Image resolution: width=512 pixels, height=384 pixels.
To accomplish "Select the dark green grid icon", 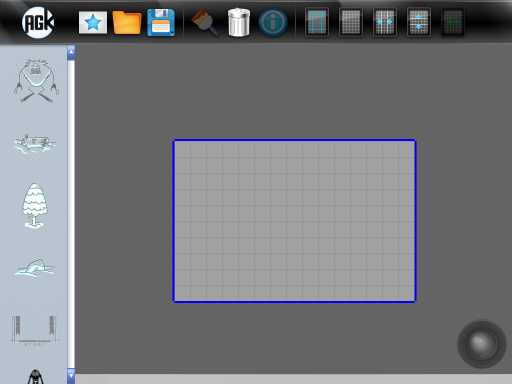I will (x=453, y=22).
